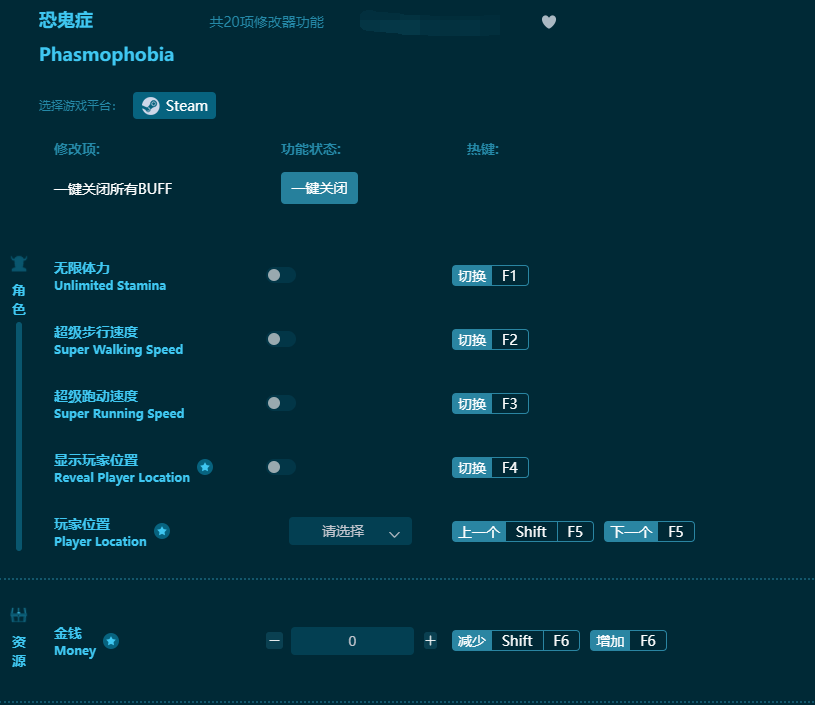
Task: Enable the Super Walking Speed toggle
Action: coord(281,339)
